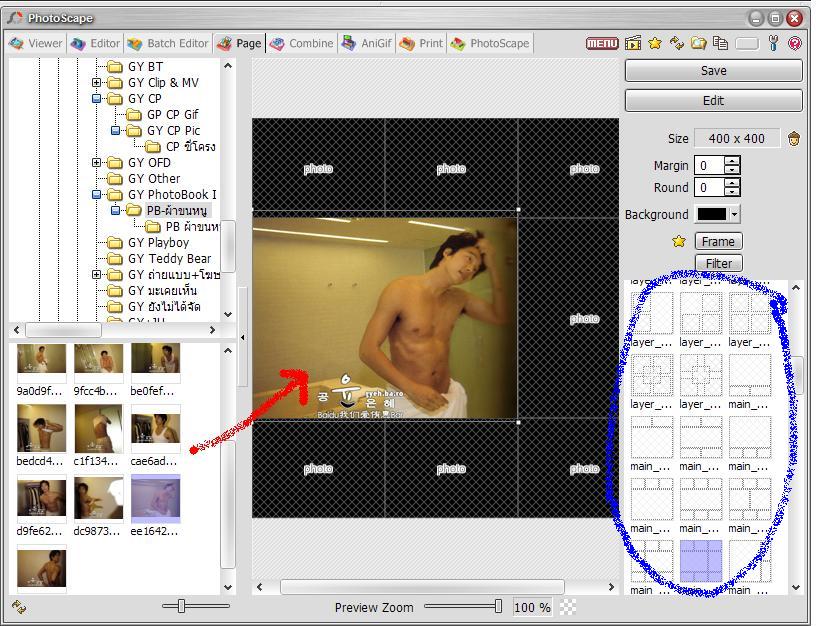Decrease the Round value with down arrow
838x626 pixels.
[732, 192]
